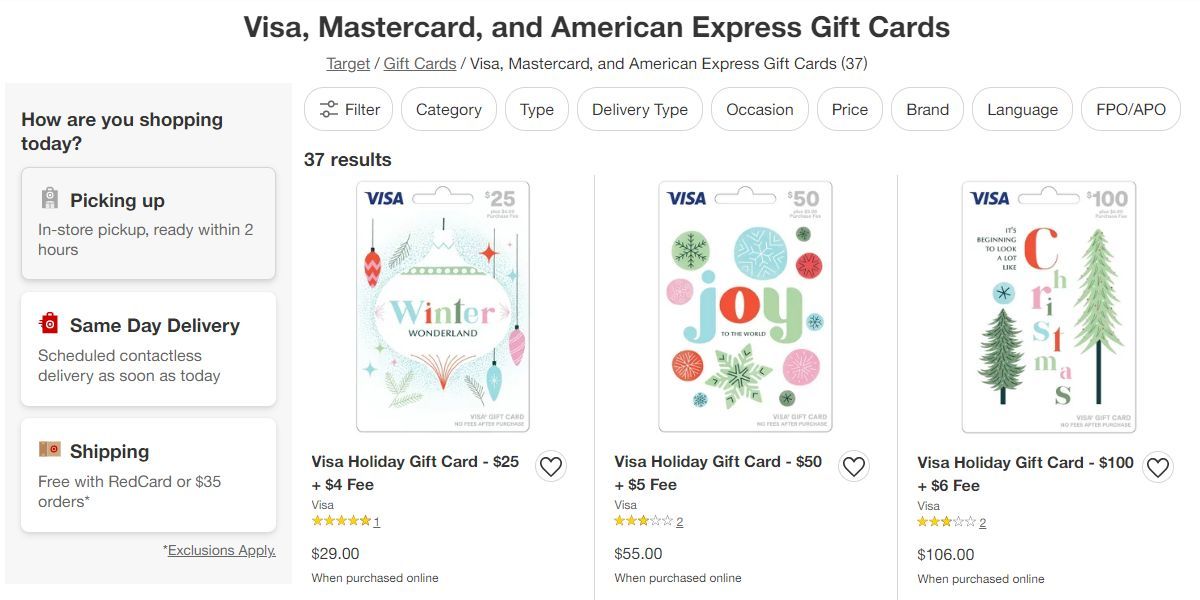Click the Filter sliders icon
Screen dimensions: 1200x600
coord(329,110)
